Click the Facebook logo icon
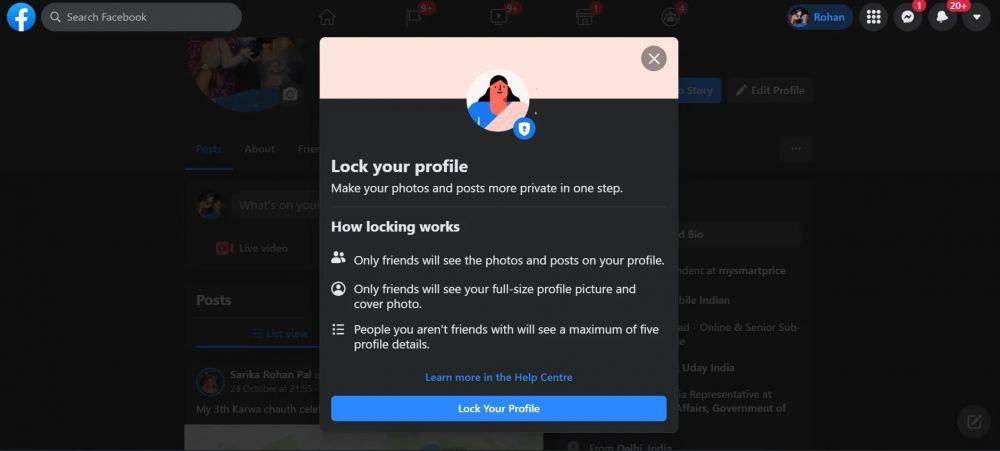 pos(21,17)
